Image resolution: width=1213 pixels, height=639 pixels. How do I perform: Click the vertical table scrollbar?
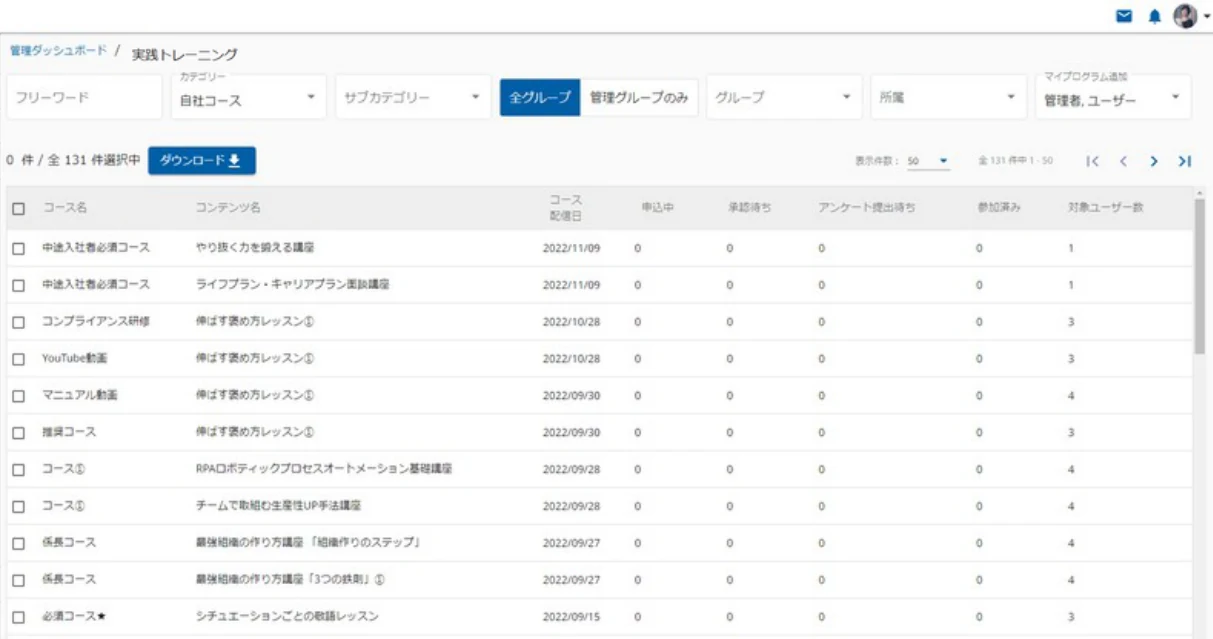(1199, 275)
